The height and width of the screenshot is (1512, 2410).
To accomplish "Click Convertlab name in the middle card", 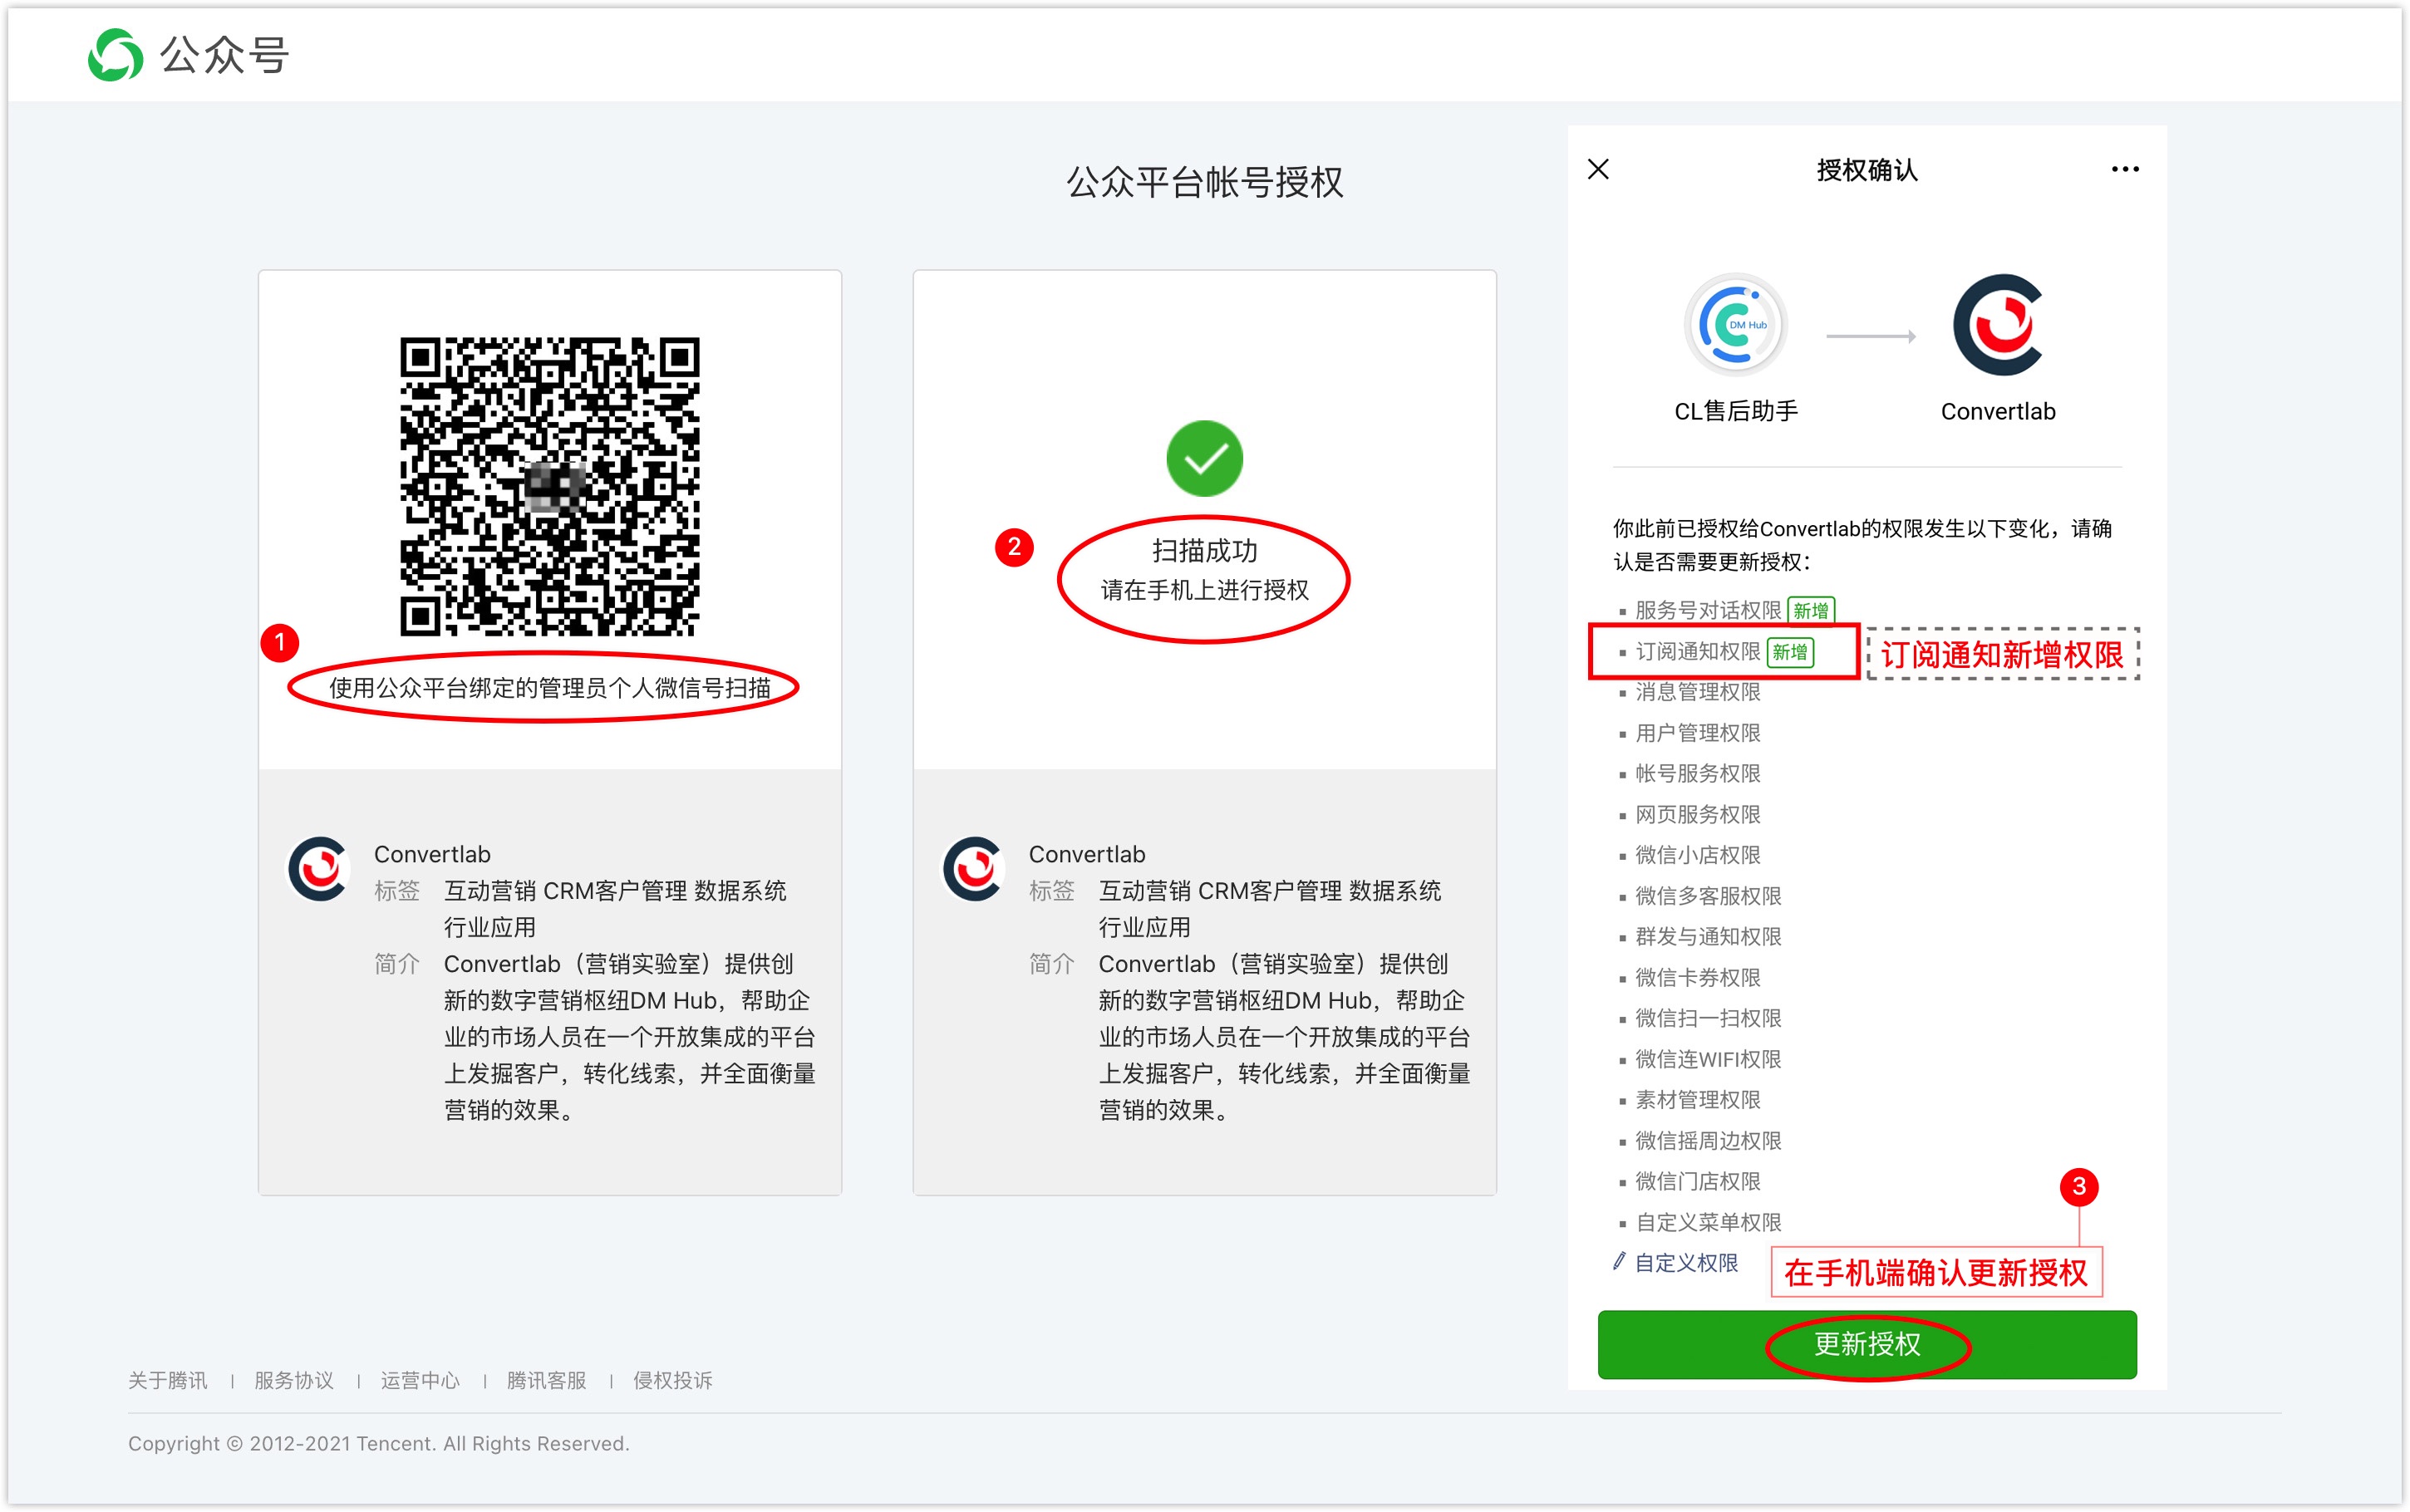I will [x=1087, y=854].
